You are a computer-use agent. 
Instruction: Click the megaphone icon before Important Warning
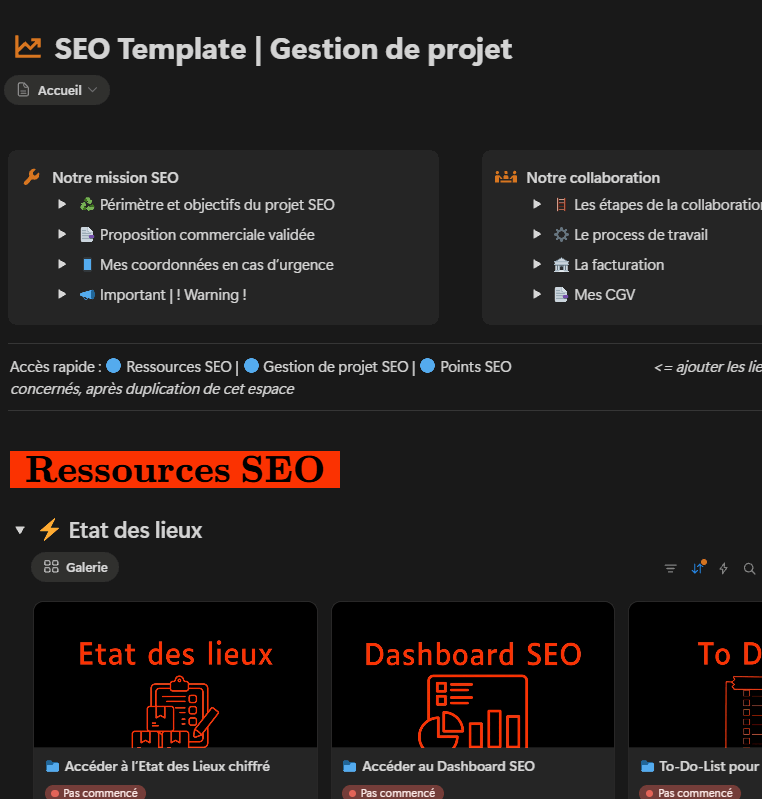(x=87, y=295)
